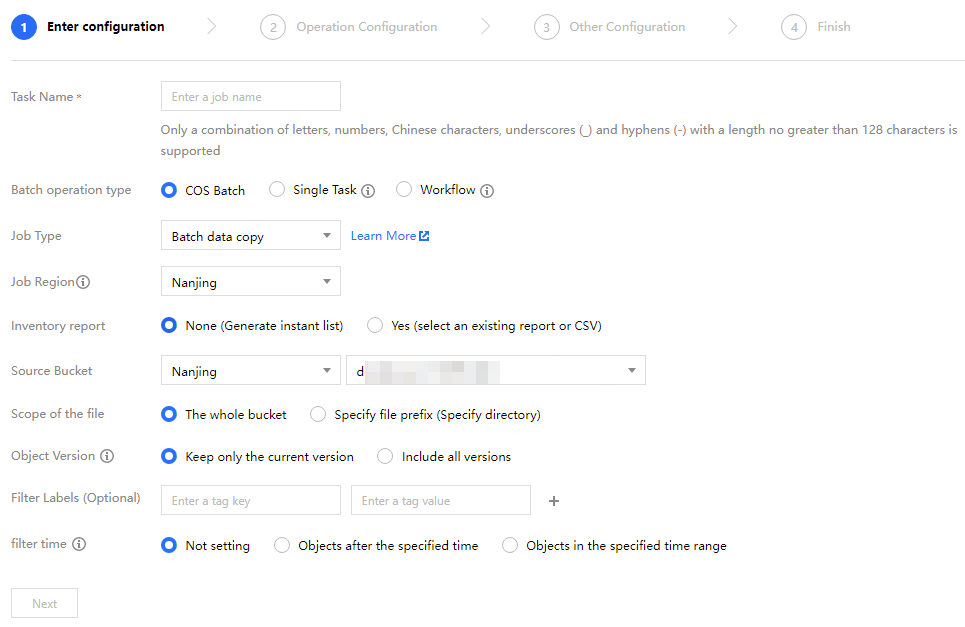Click the filter time info icon
The width and height of the screenshot is (965, 627).
tap(79, 545)
